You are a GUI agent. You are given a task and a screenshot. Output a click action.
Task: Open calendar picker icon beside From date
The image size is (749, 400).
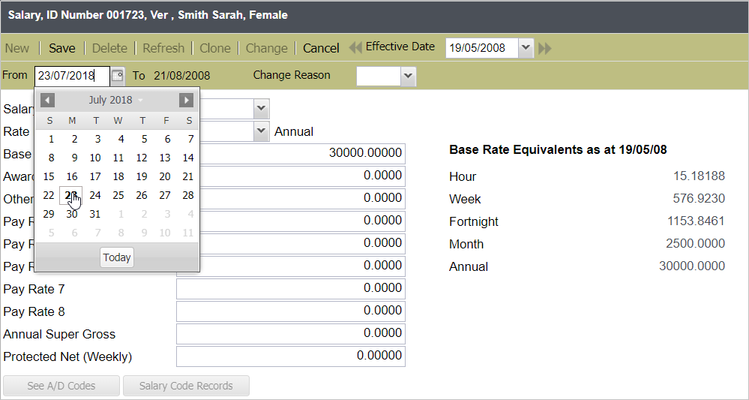point(118,76)
